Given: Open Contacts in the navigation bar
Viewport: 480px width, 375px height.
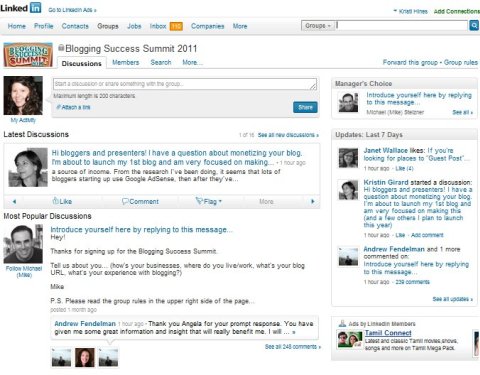Looking at the screenshot, I should (x=75, y=26).
